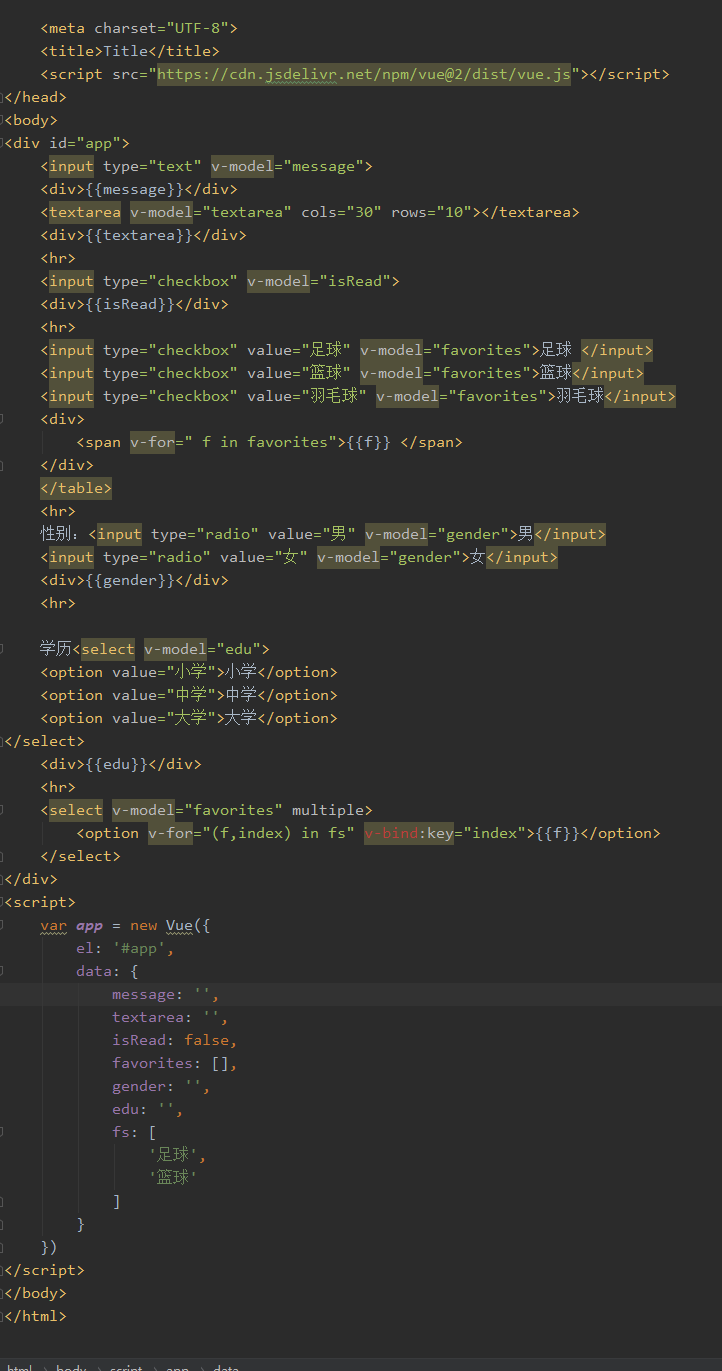Select 'data' in the bottom breadcrumb bar
The height and width of the screenshot is (1371, 722).
tap(225, 1367)
